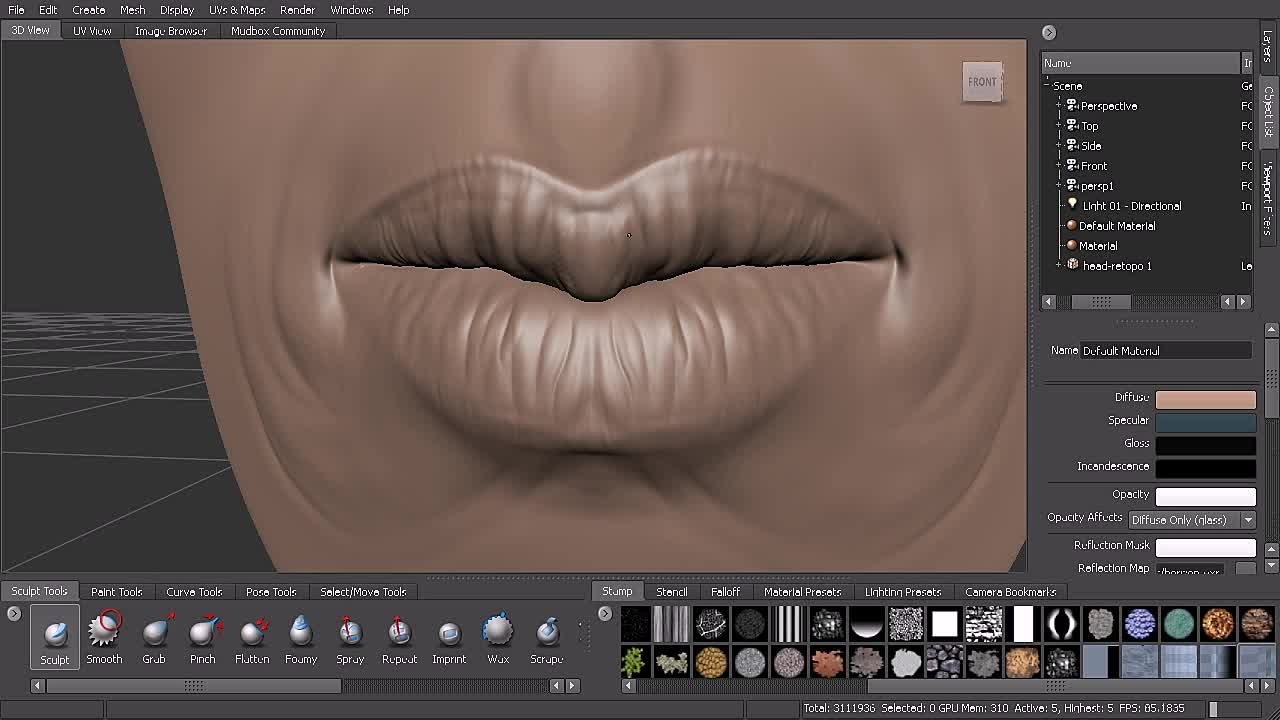The width and height of the screenshot is (1280, 720).
Task: Select the Scrape tool
Action: click(x=546, y=637)
